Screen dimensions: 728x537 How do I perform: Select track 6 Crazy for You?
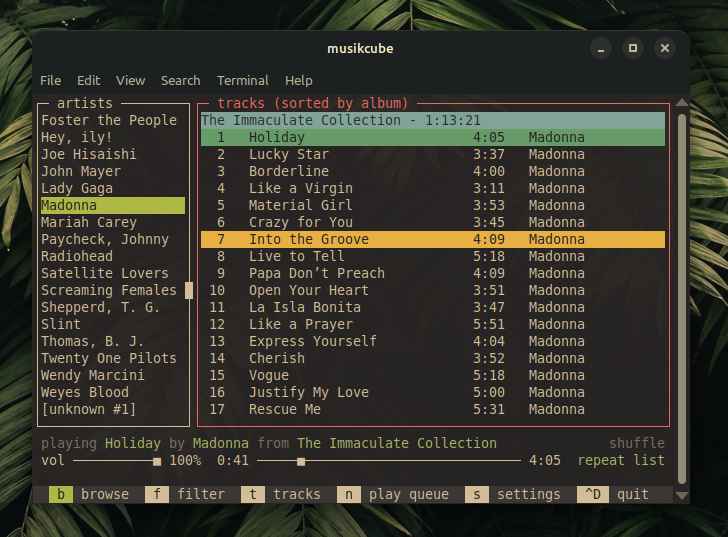(433, 222)
